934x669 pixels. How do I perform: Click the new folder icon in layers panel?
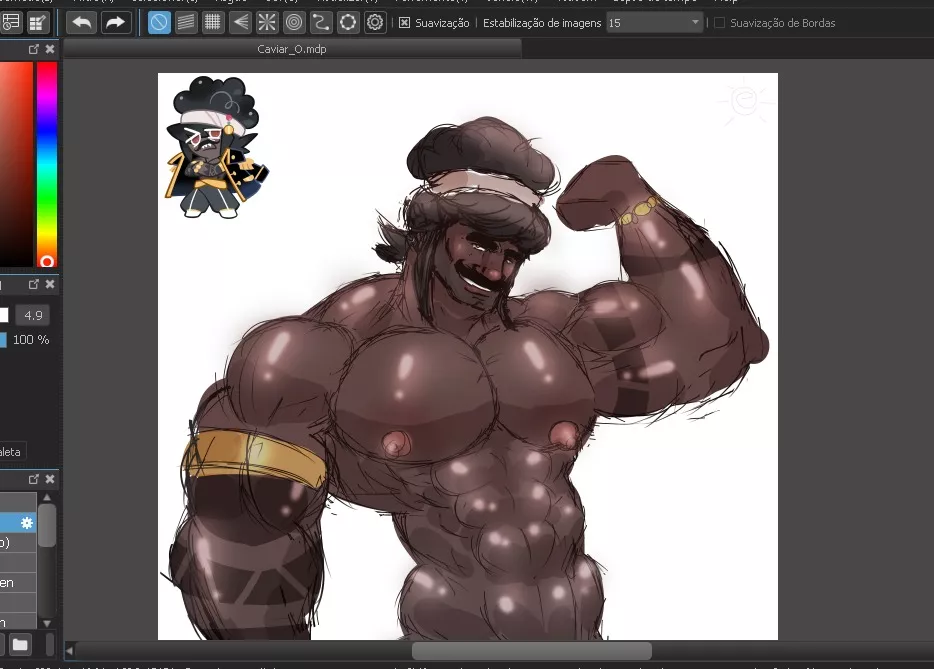click(20, 644)
